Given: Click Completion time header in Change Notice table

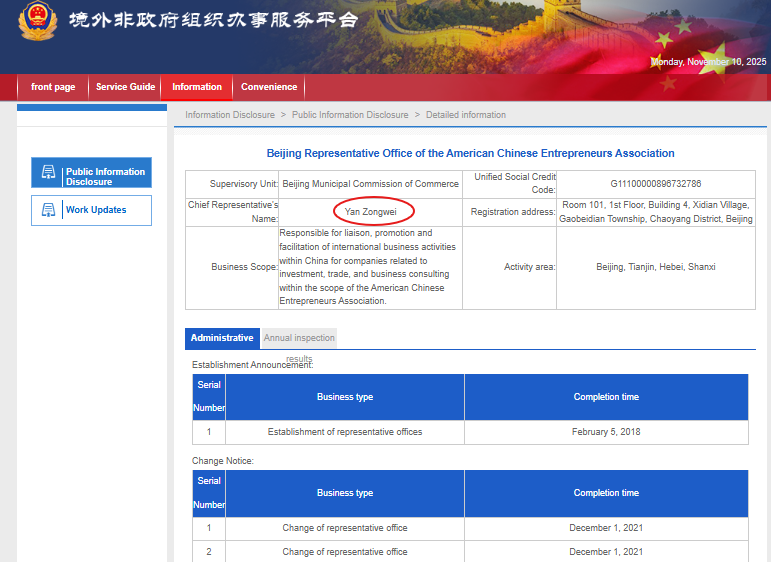Looking at the screenshot, I should (x=606, y=493).
